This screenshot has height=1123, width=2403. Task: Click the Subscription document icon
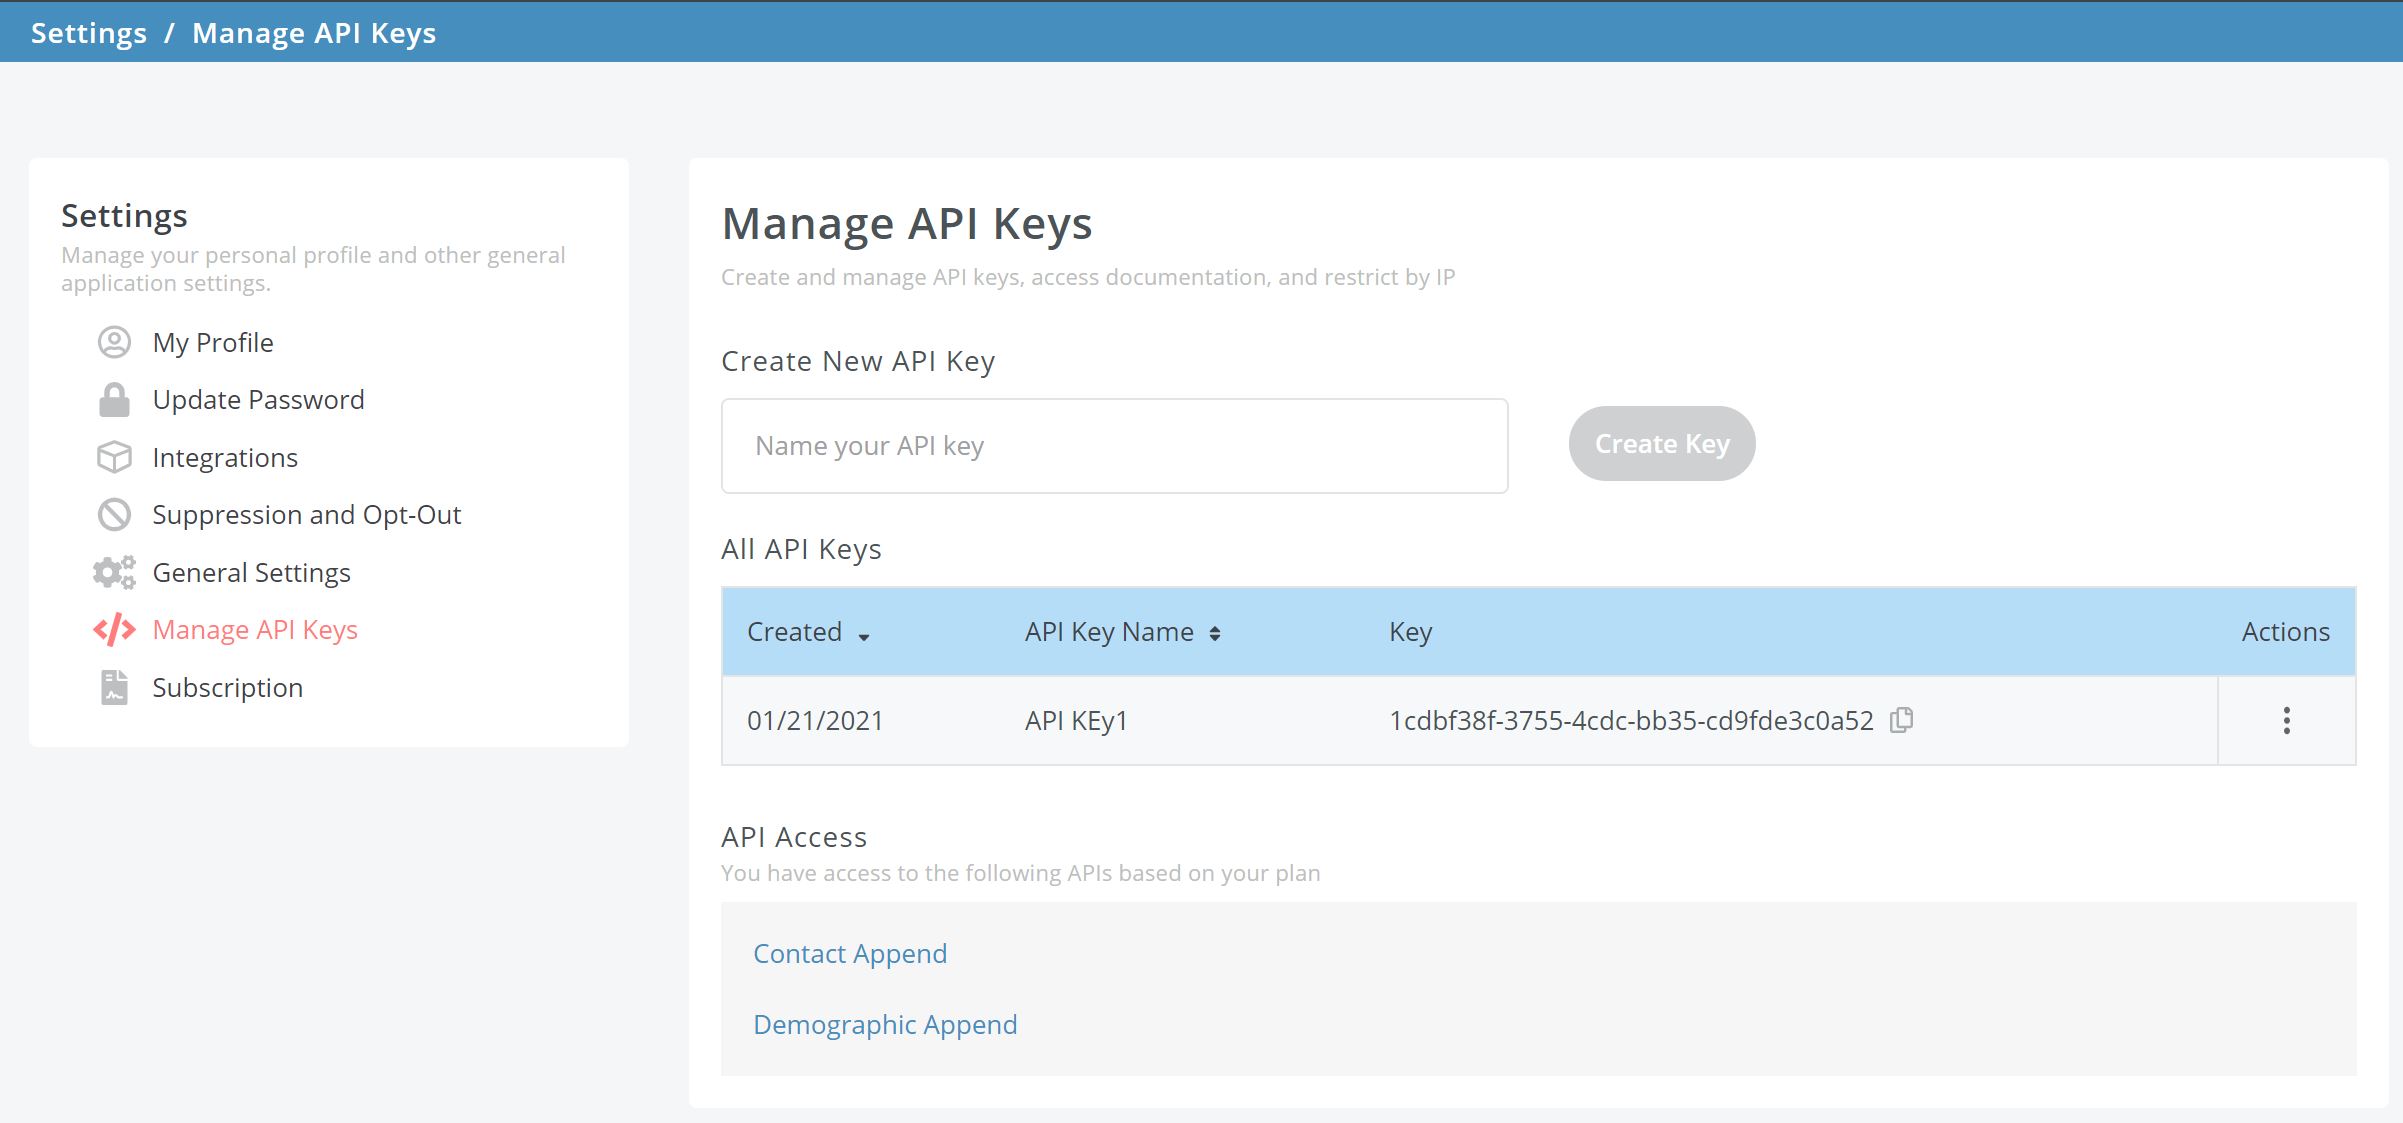point(114,688)
